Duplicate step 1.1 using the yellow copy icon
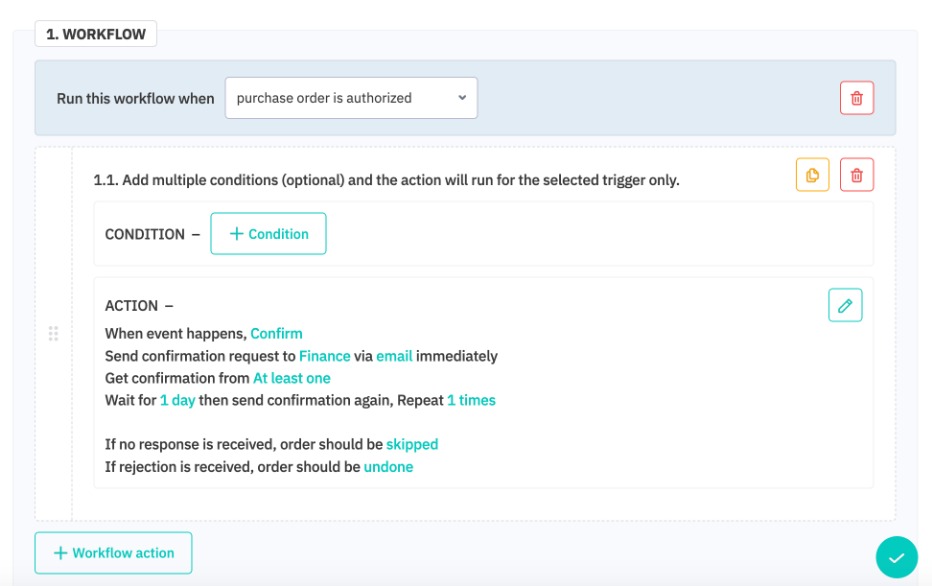The image size is (932, 586). pyautogui.click(x=812, y=175)
